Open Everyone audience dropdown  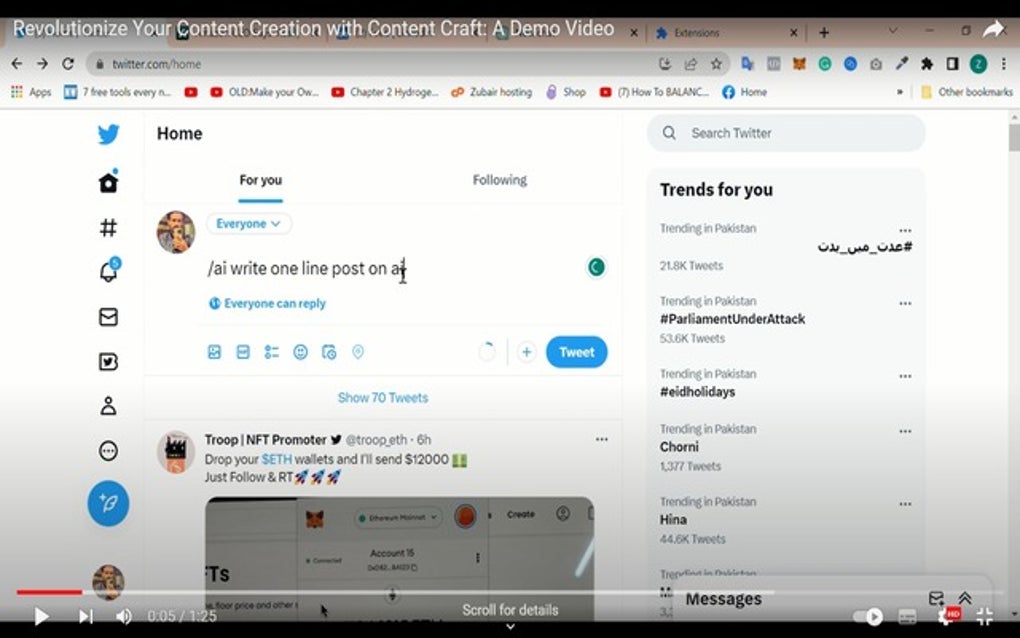coord(248,224)
